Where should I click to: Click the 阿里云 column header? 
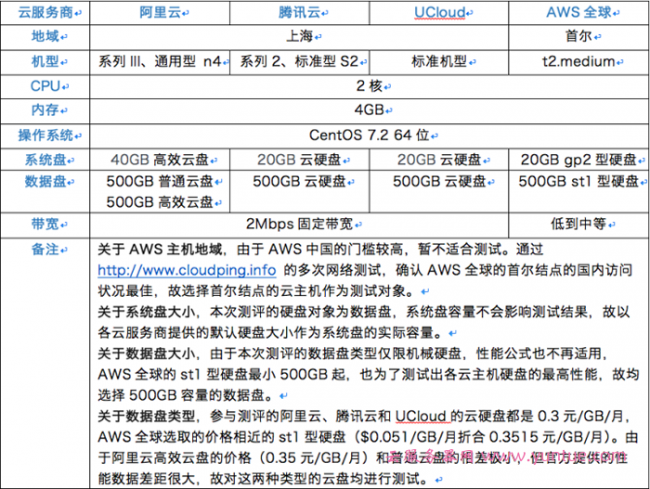(159, 14)
